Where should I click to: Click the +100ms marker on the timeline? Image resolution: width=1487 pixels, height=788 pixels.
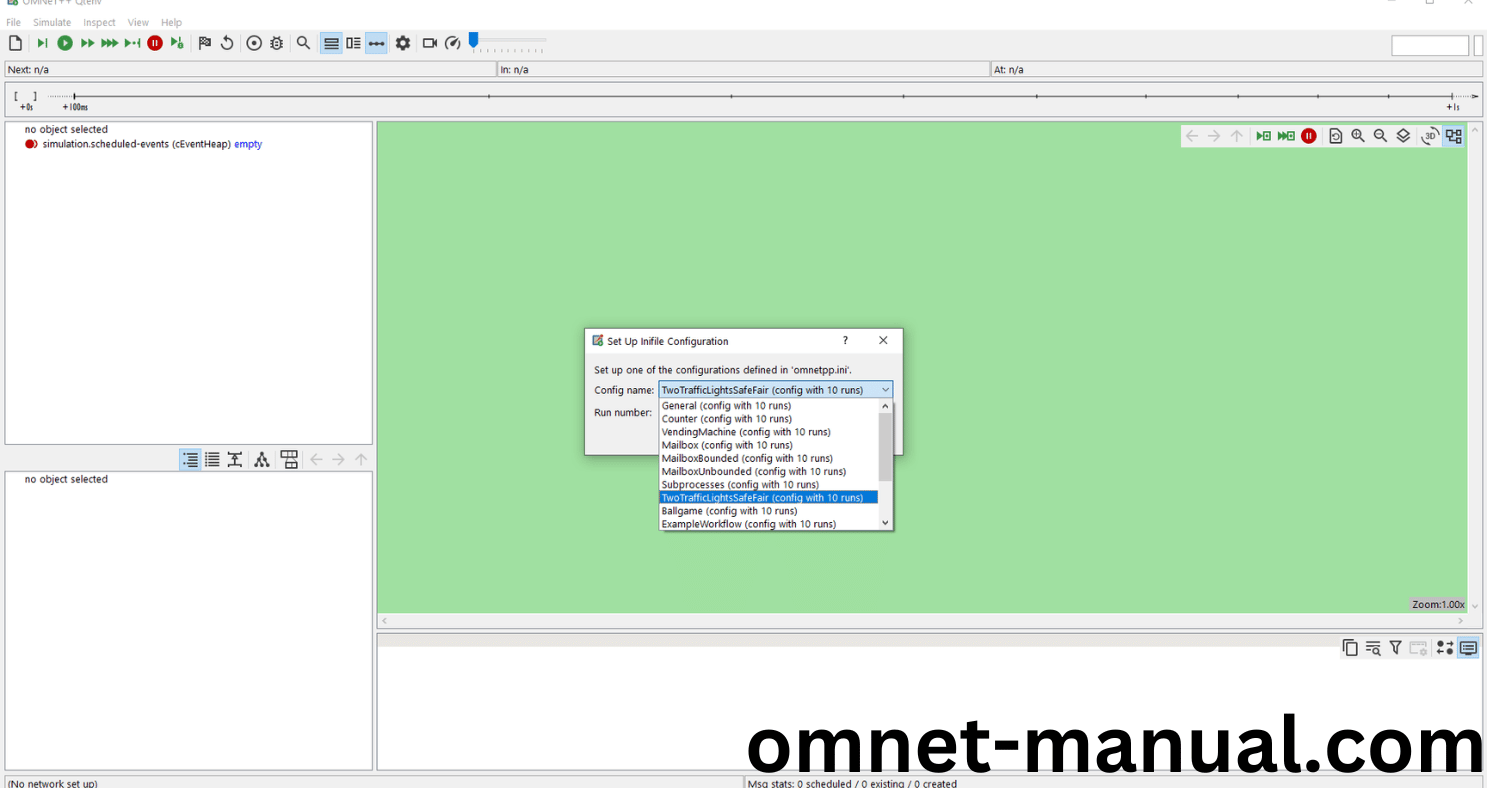tap(75, 106)
